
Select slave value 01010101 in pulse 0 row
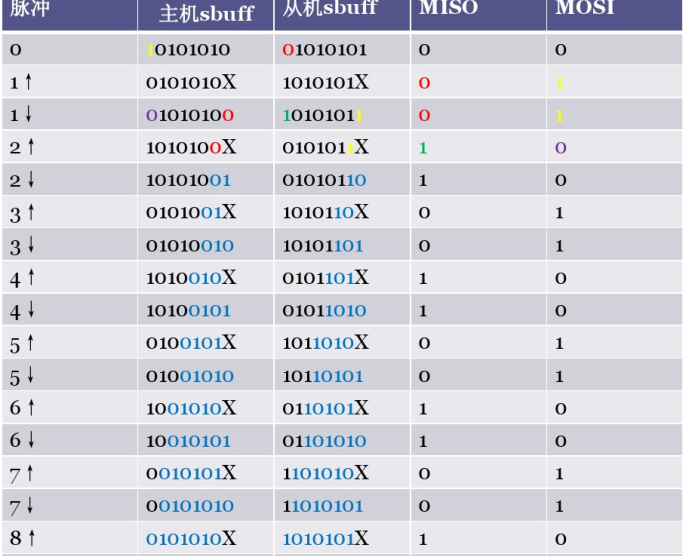click(324, 50)
